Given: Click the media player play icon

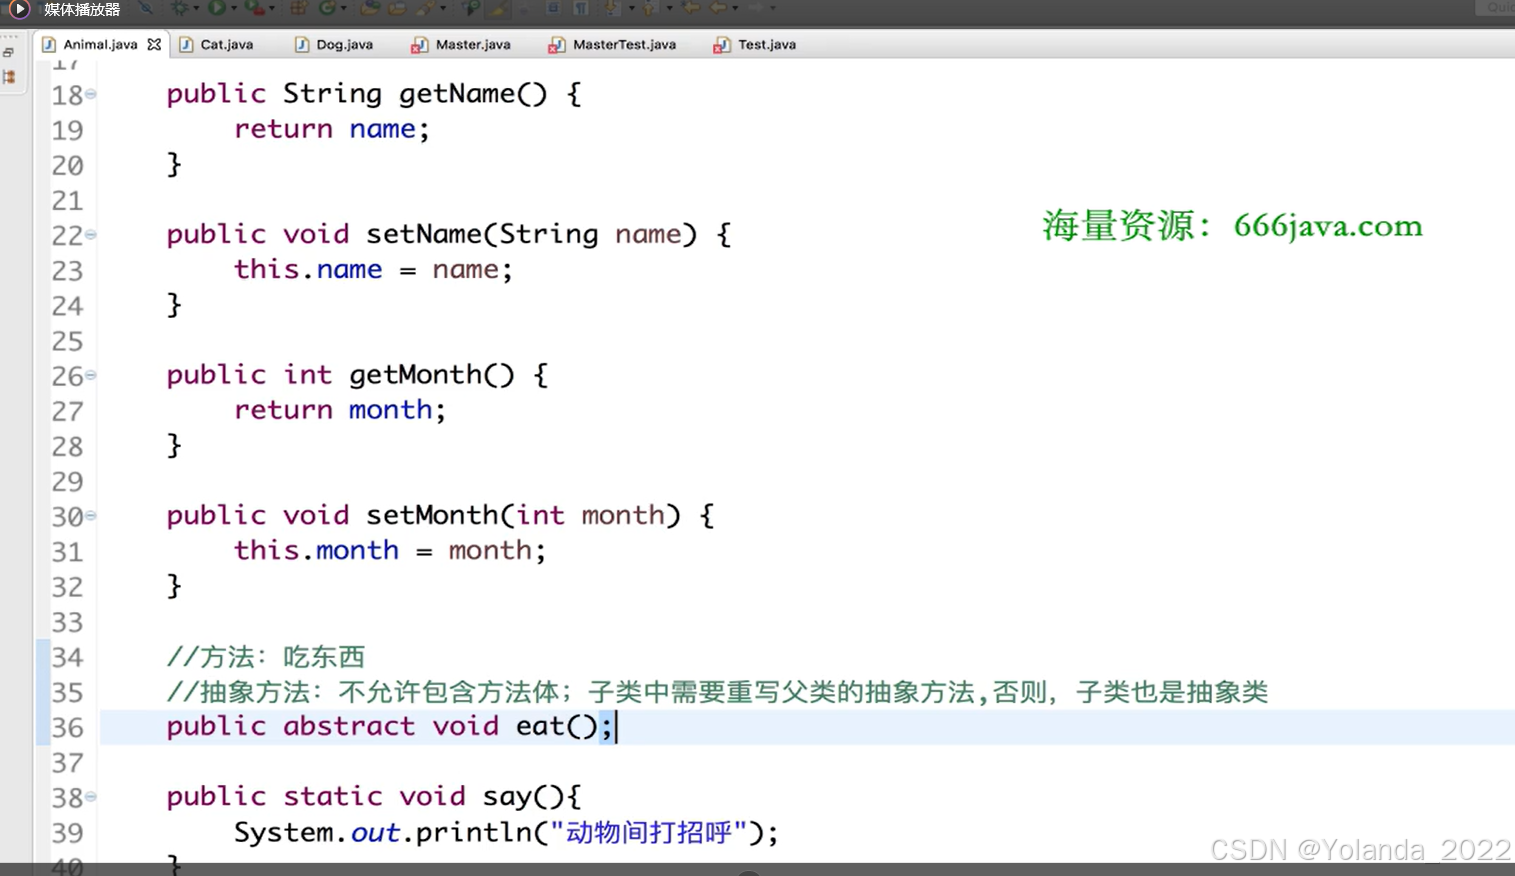Looking at the screenshot, I should click(x=19, y=9).
